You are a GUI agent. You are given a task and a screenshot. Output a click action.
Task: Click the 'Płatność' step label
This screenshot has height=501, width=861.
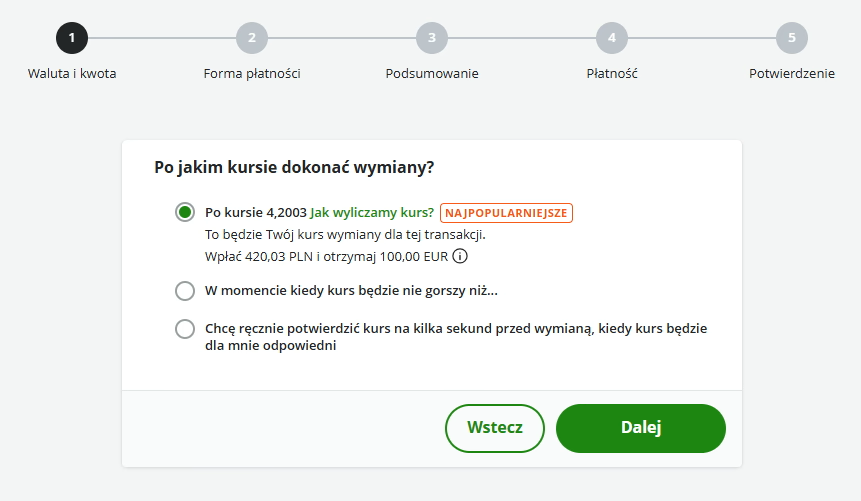(x=612, y=74)
